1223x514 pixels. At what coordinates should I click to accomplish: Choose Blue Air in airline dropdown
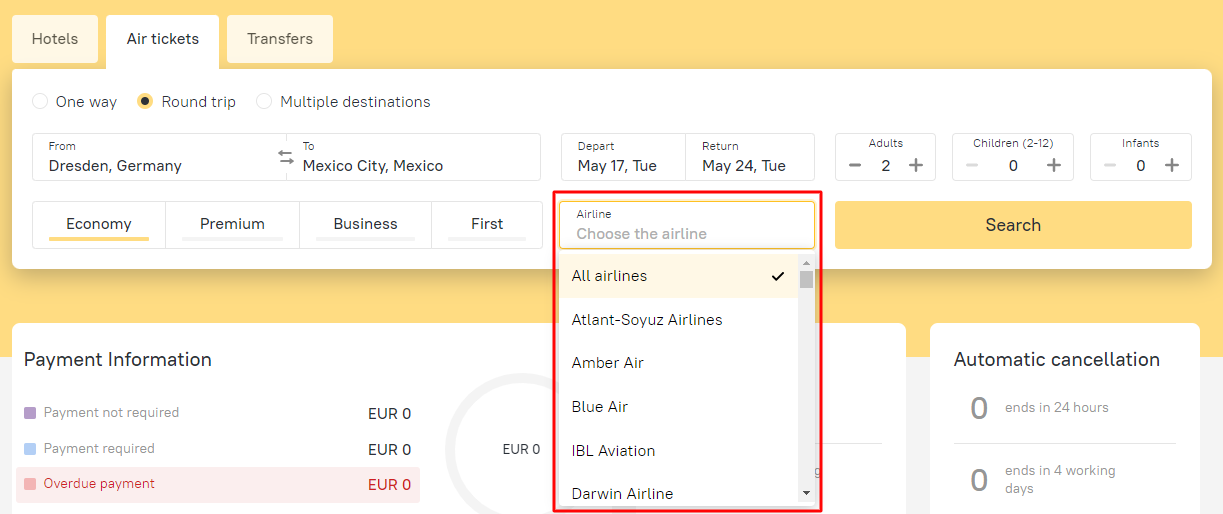pyautogui.click(x=600, y=407)
